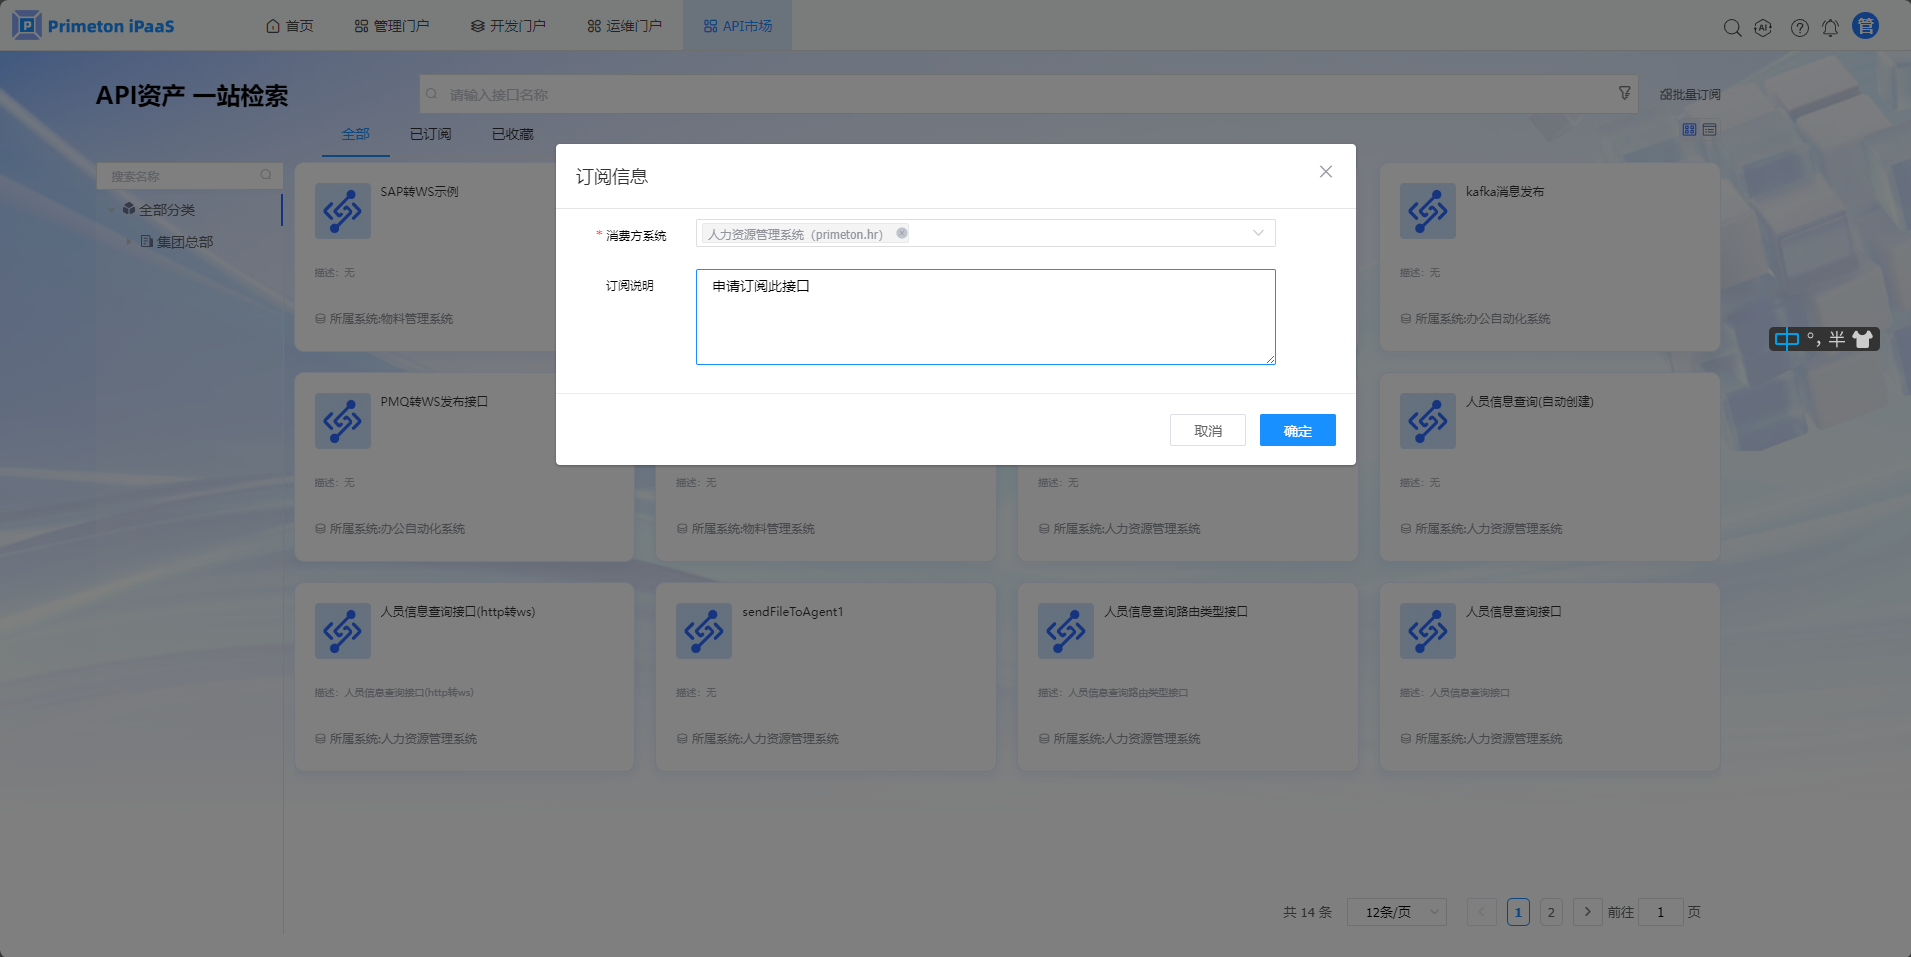Viewport: 1911px width, 957px height.
Task: Open the 12条/页 page size dropdown
Action: (x=1396, y=912)
